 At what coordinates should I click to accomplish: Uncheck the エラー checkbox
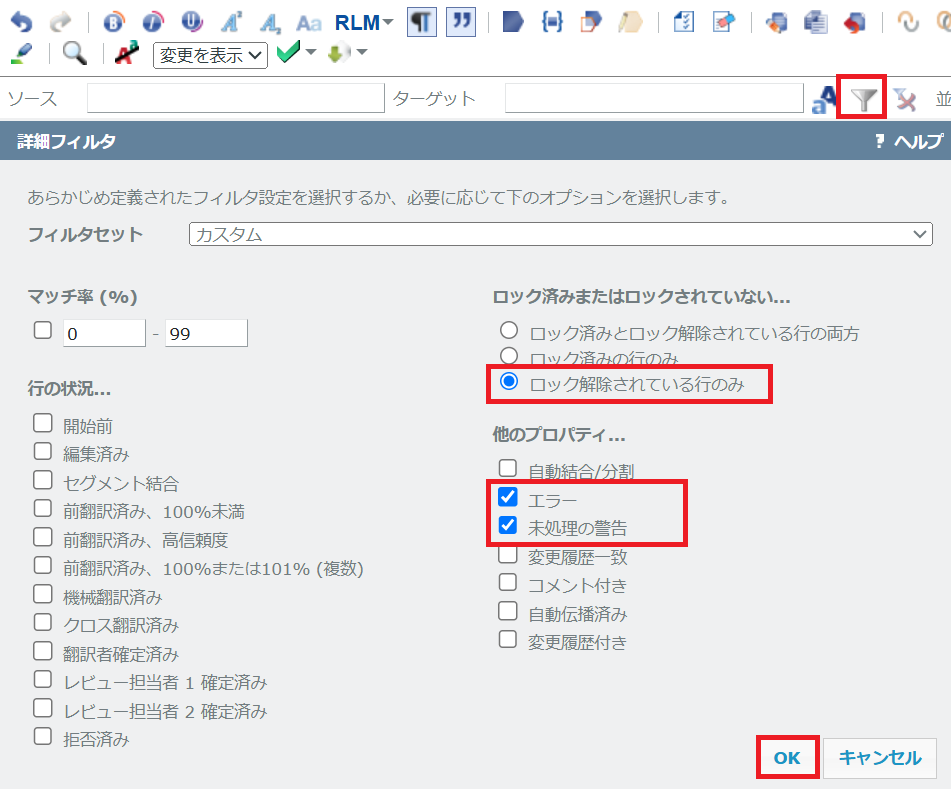point(508,497)
